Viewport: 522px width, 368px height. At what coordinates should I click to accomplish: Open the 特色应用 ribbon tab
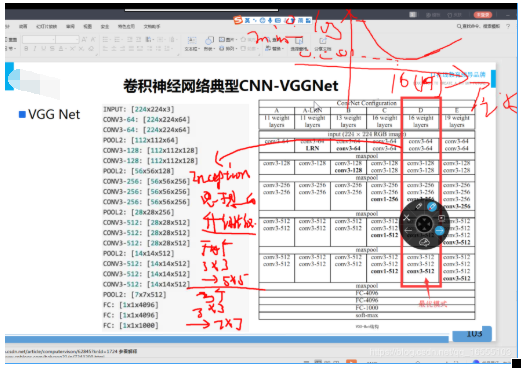click(126, 26)
